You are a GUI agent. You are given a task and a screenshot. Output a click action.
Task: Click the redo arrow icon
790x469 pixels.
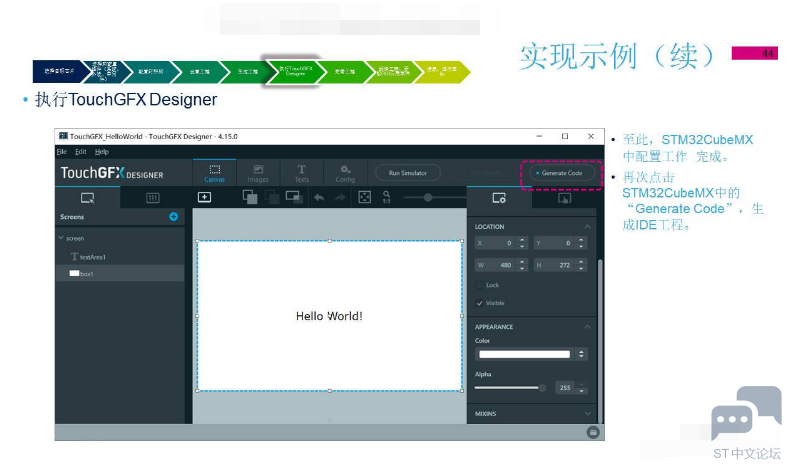tap(341, 197)
